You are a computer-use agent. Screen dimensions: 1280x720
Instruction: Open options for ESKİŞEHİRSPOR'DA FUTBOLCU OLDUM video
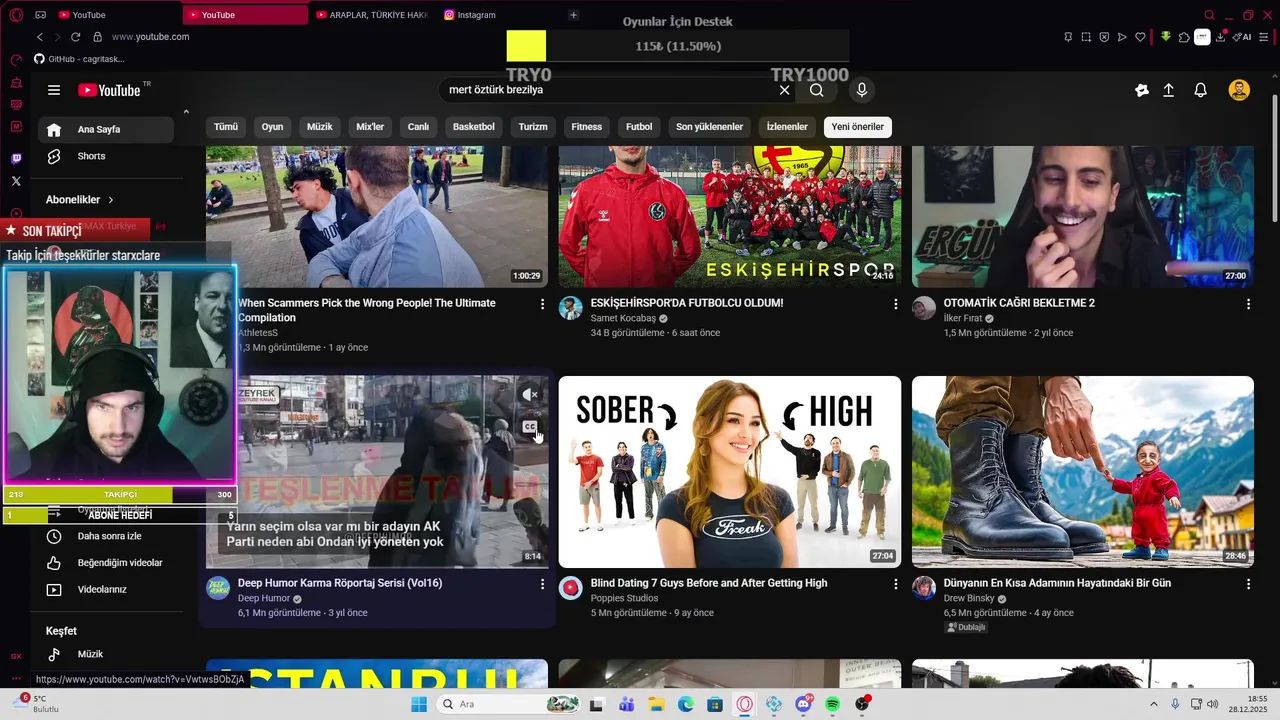point(895,304)
